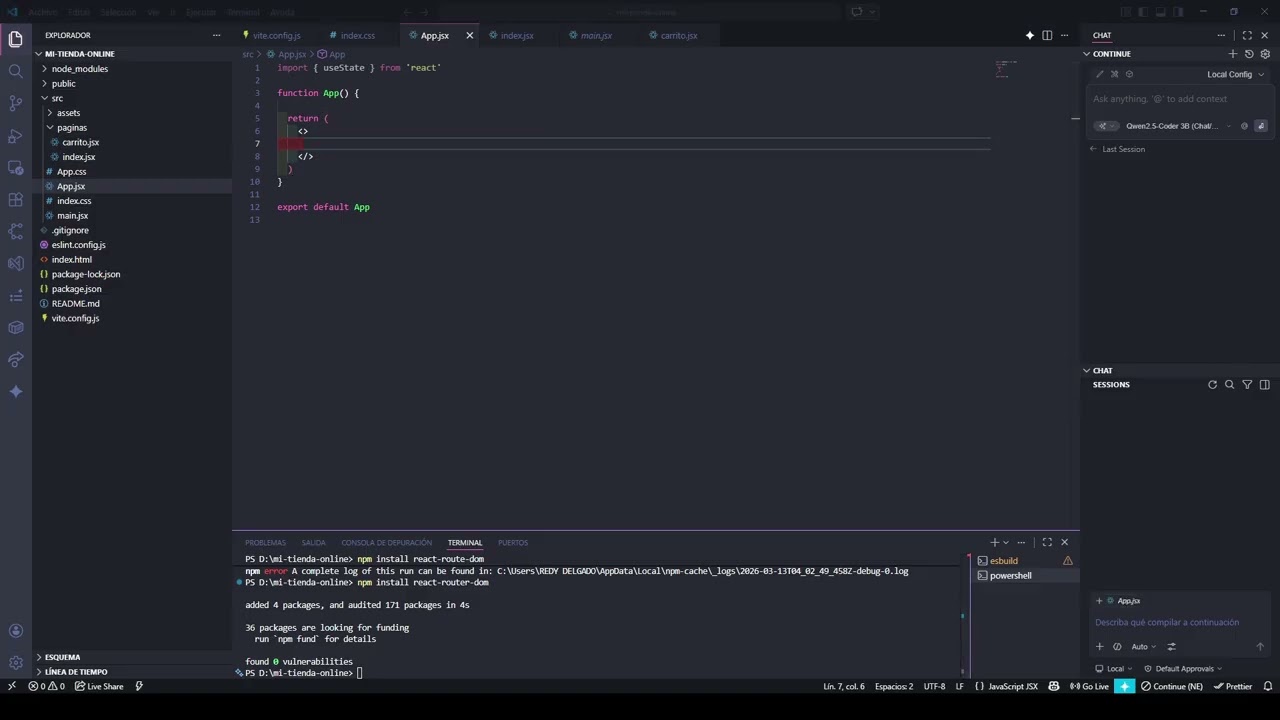Open the Local session target dropdown
Screen dimensions: 1280x720
tap(1114, 669)
